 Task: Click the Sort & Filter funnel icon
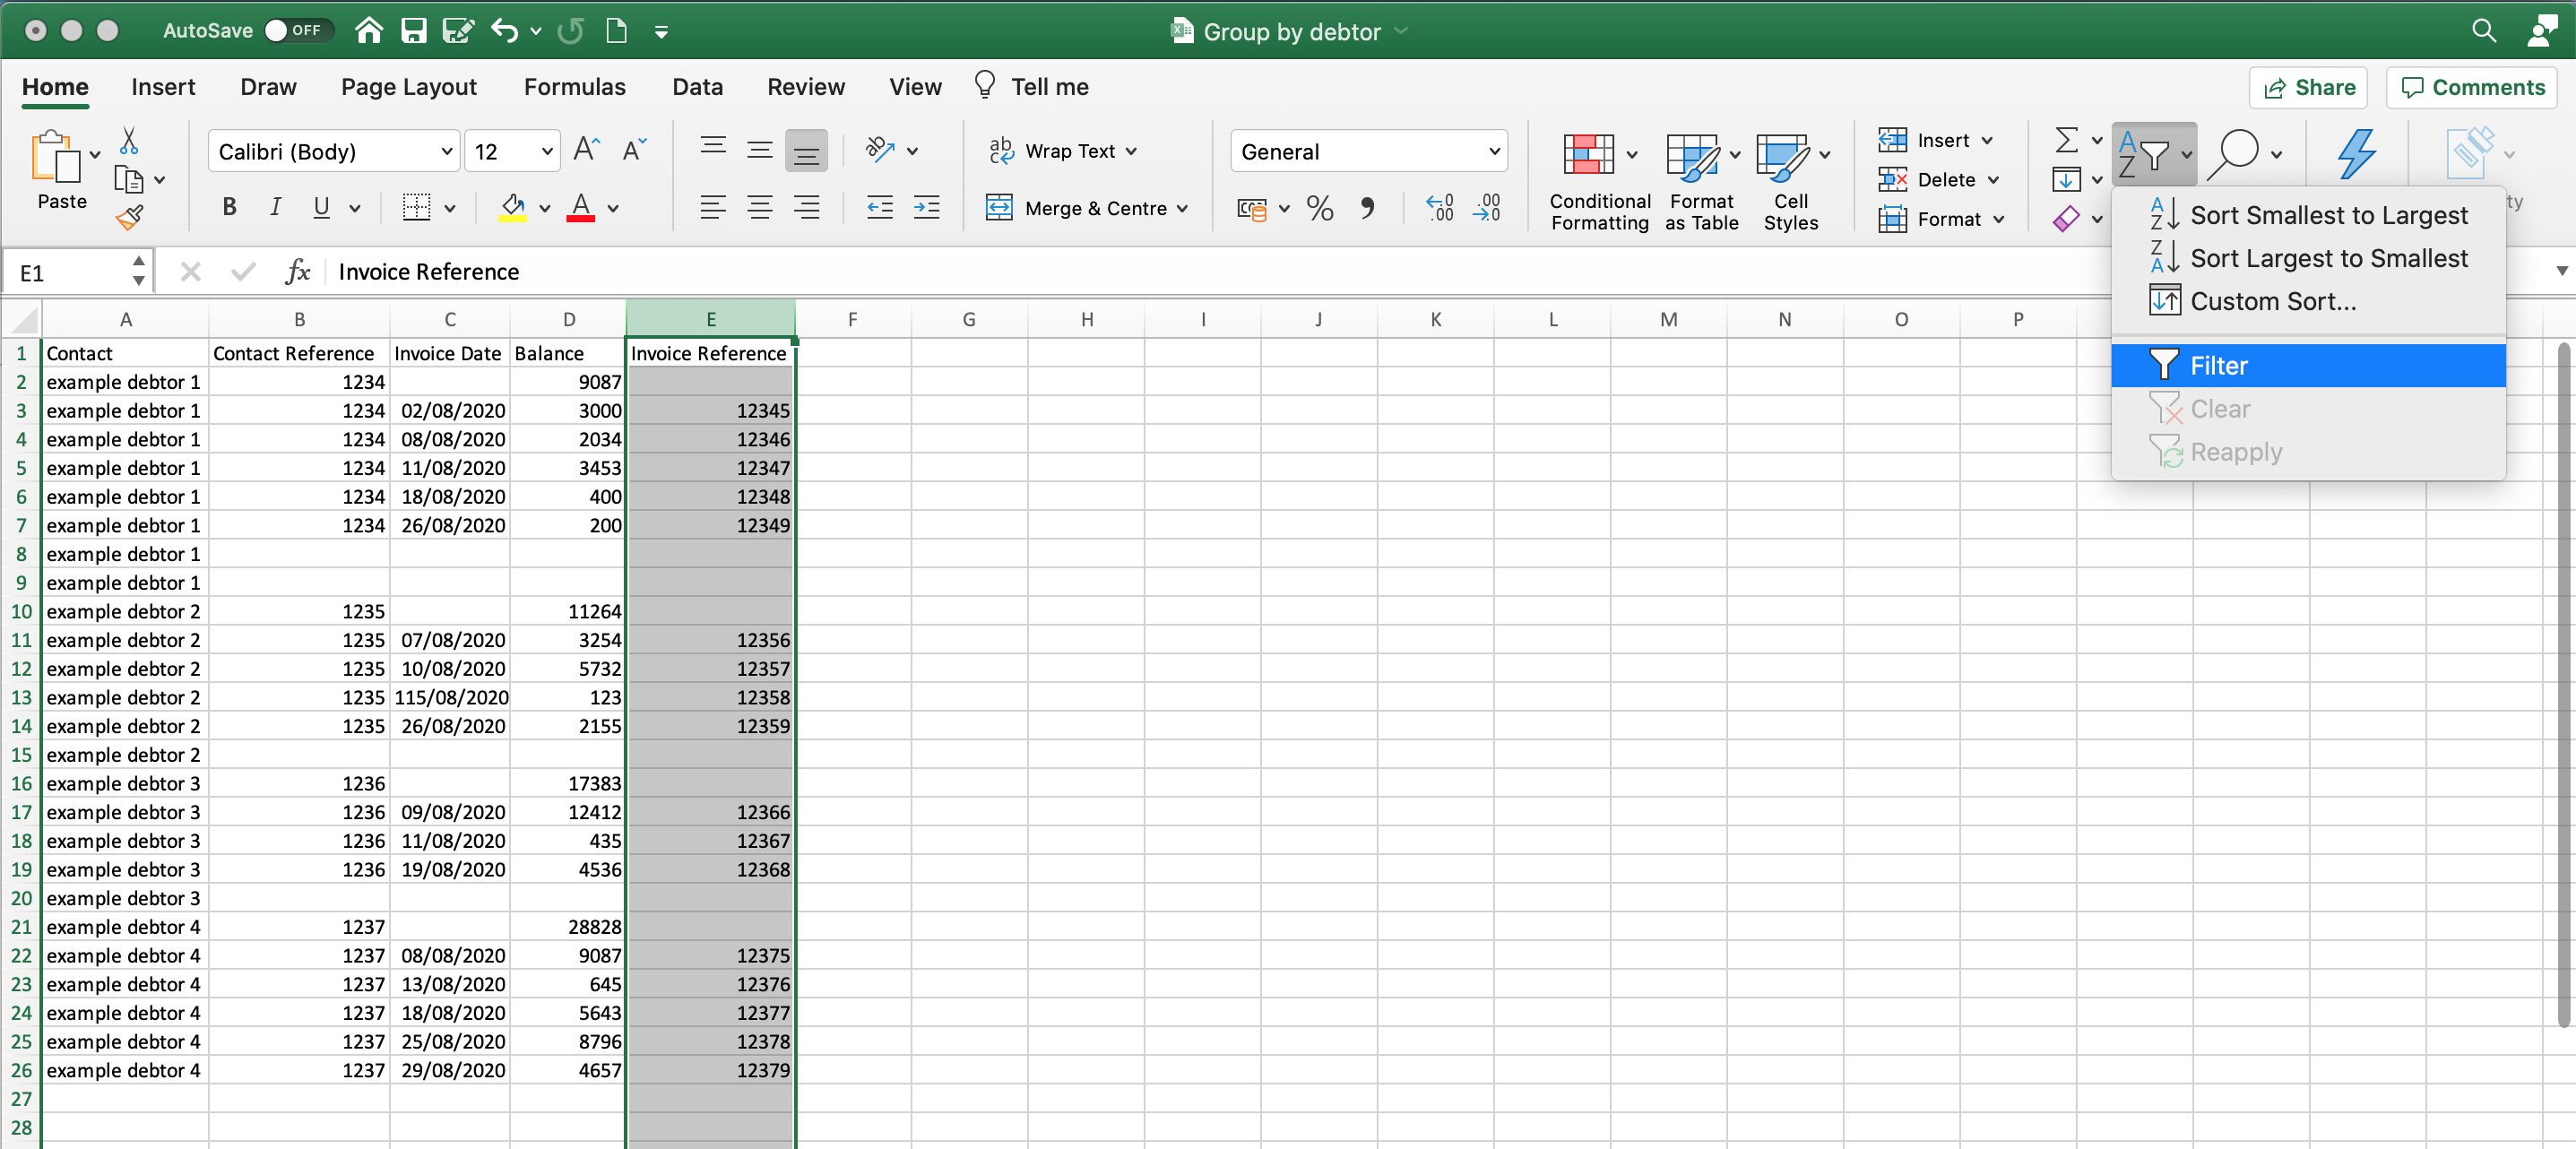(x=2143, y=153)
